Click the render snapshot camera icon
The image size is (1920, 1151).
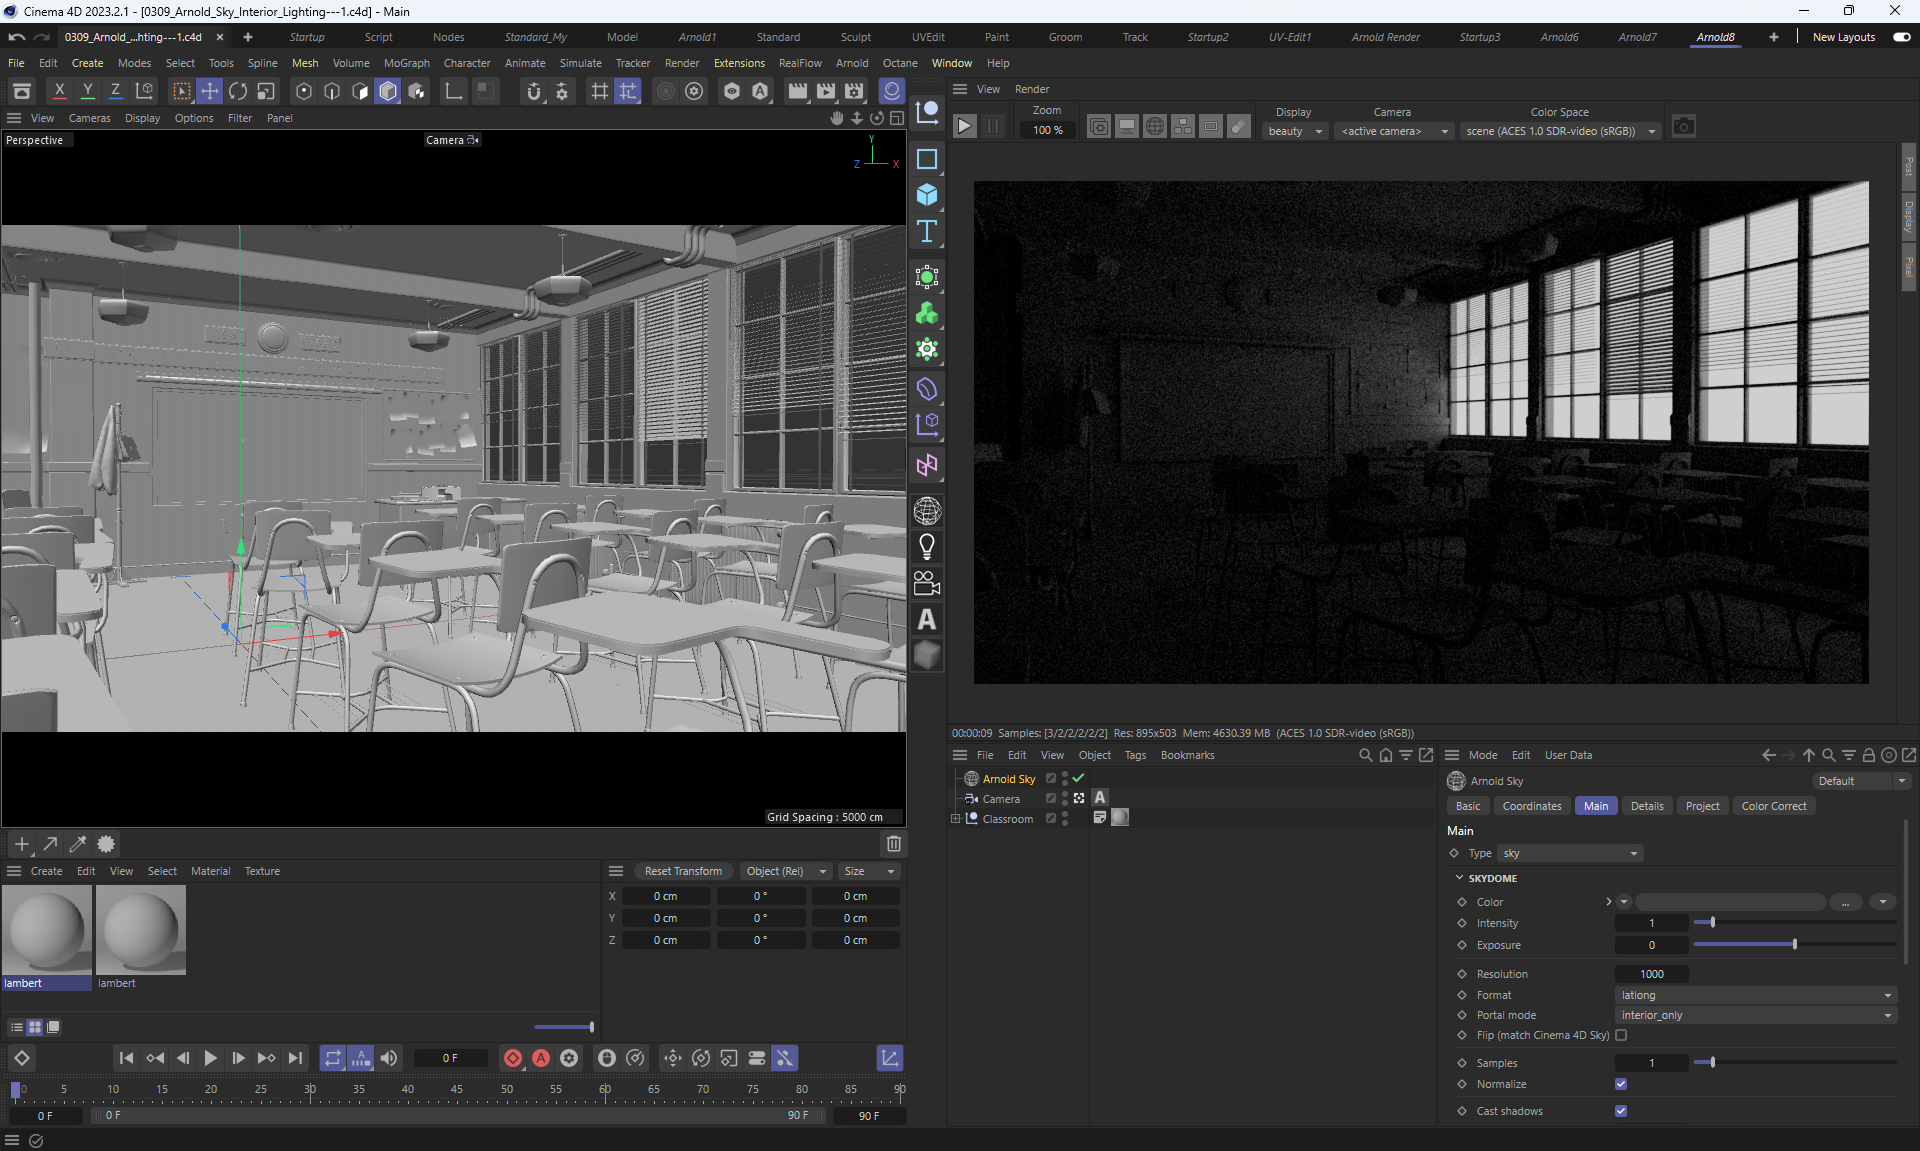coord(1684,127)
